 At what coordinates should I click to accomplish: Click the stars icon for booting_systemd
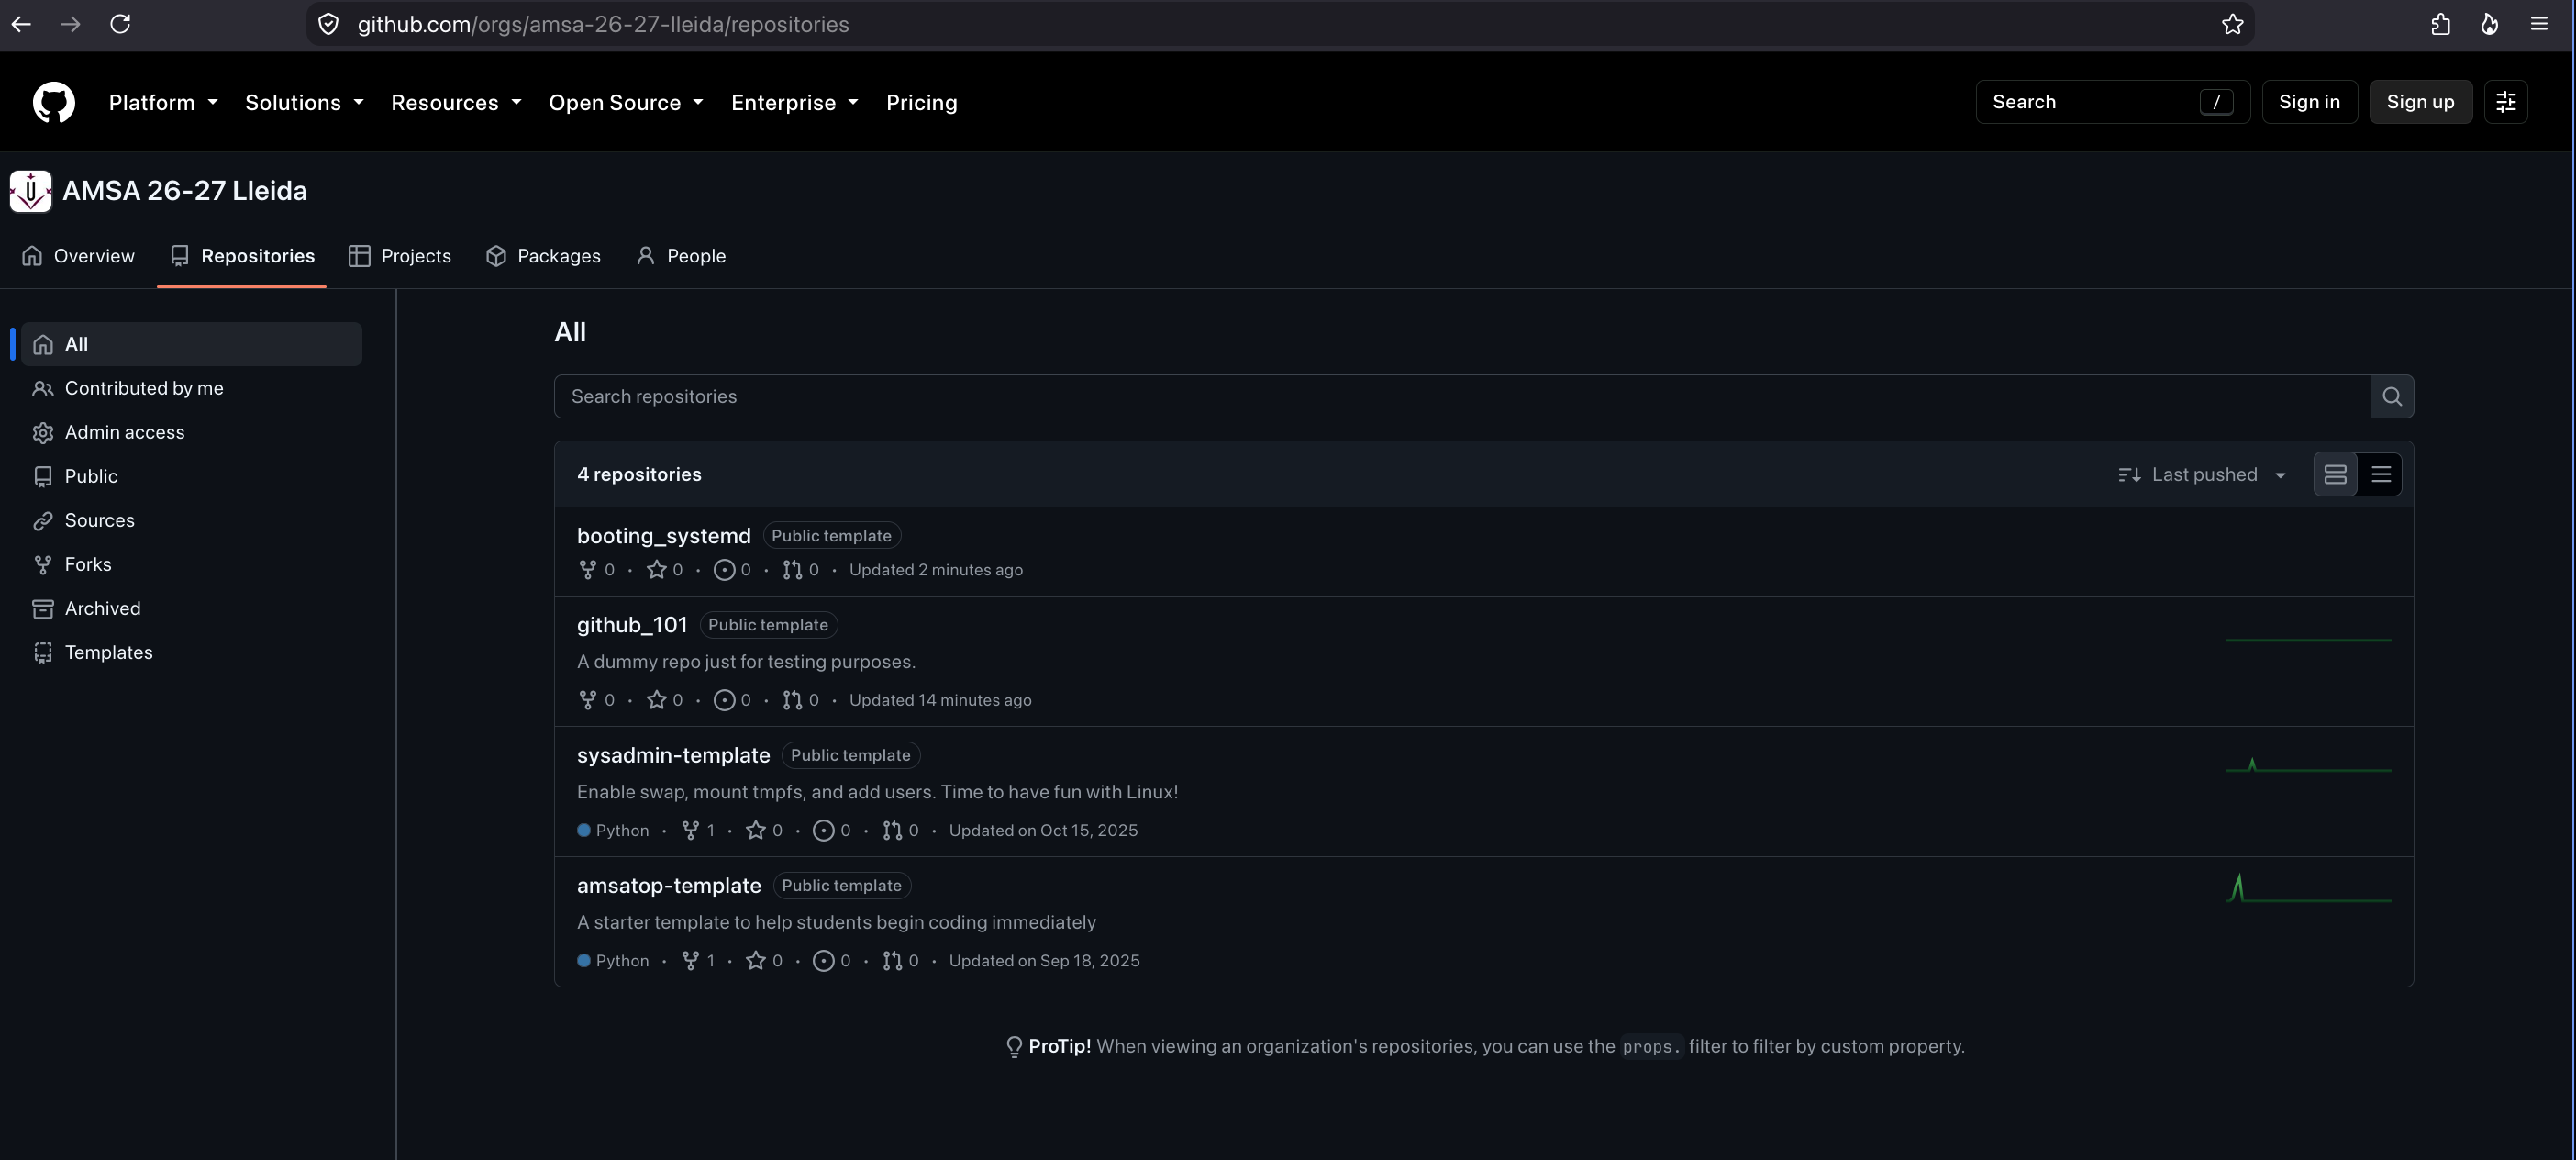pos(656,570)
